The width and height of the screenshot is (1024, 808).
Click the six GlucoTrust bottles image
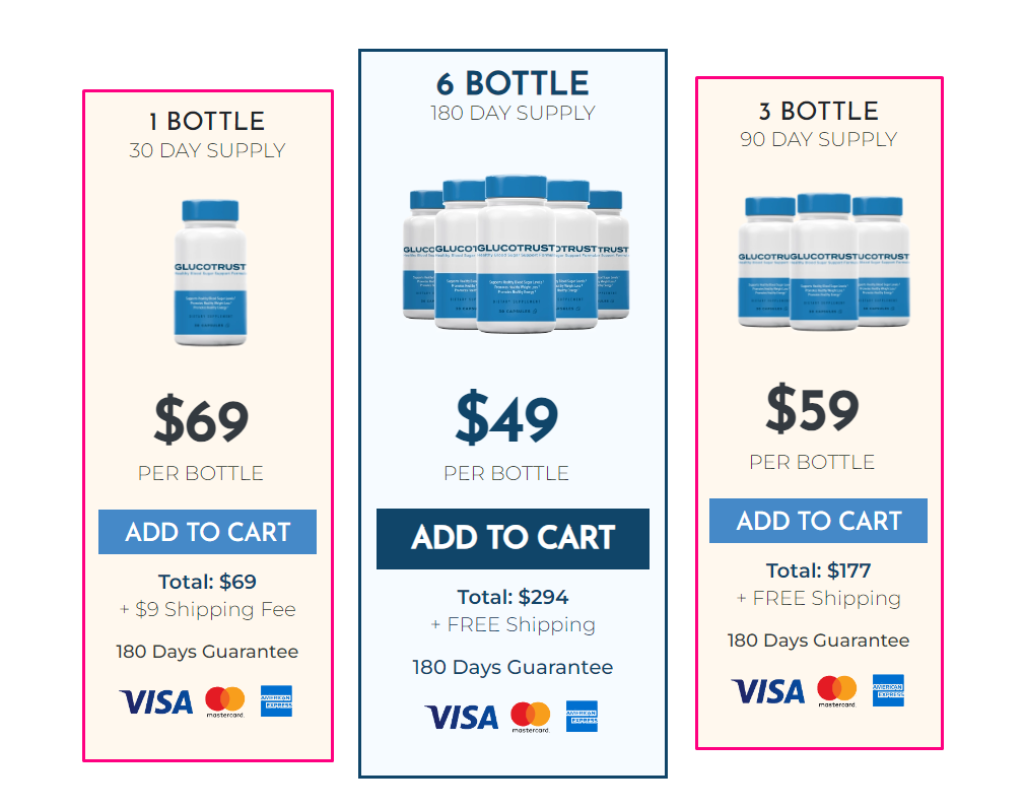513,255
